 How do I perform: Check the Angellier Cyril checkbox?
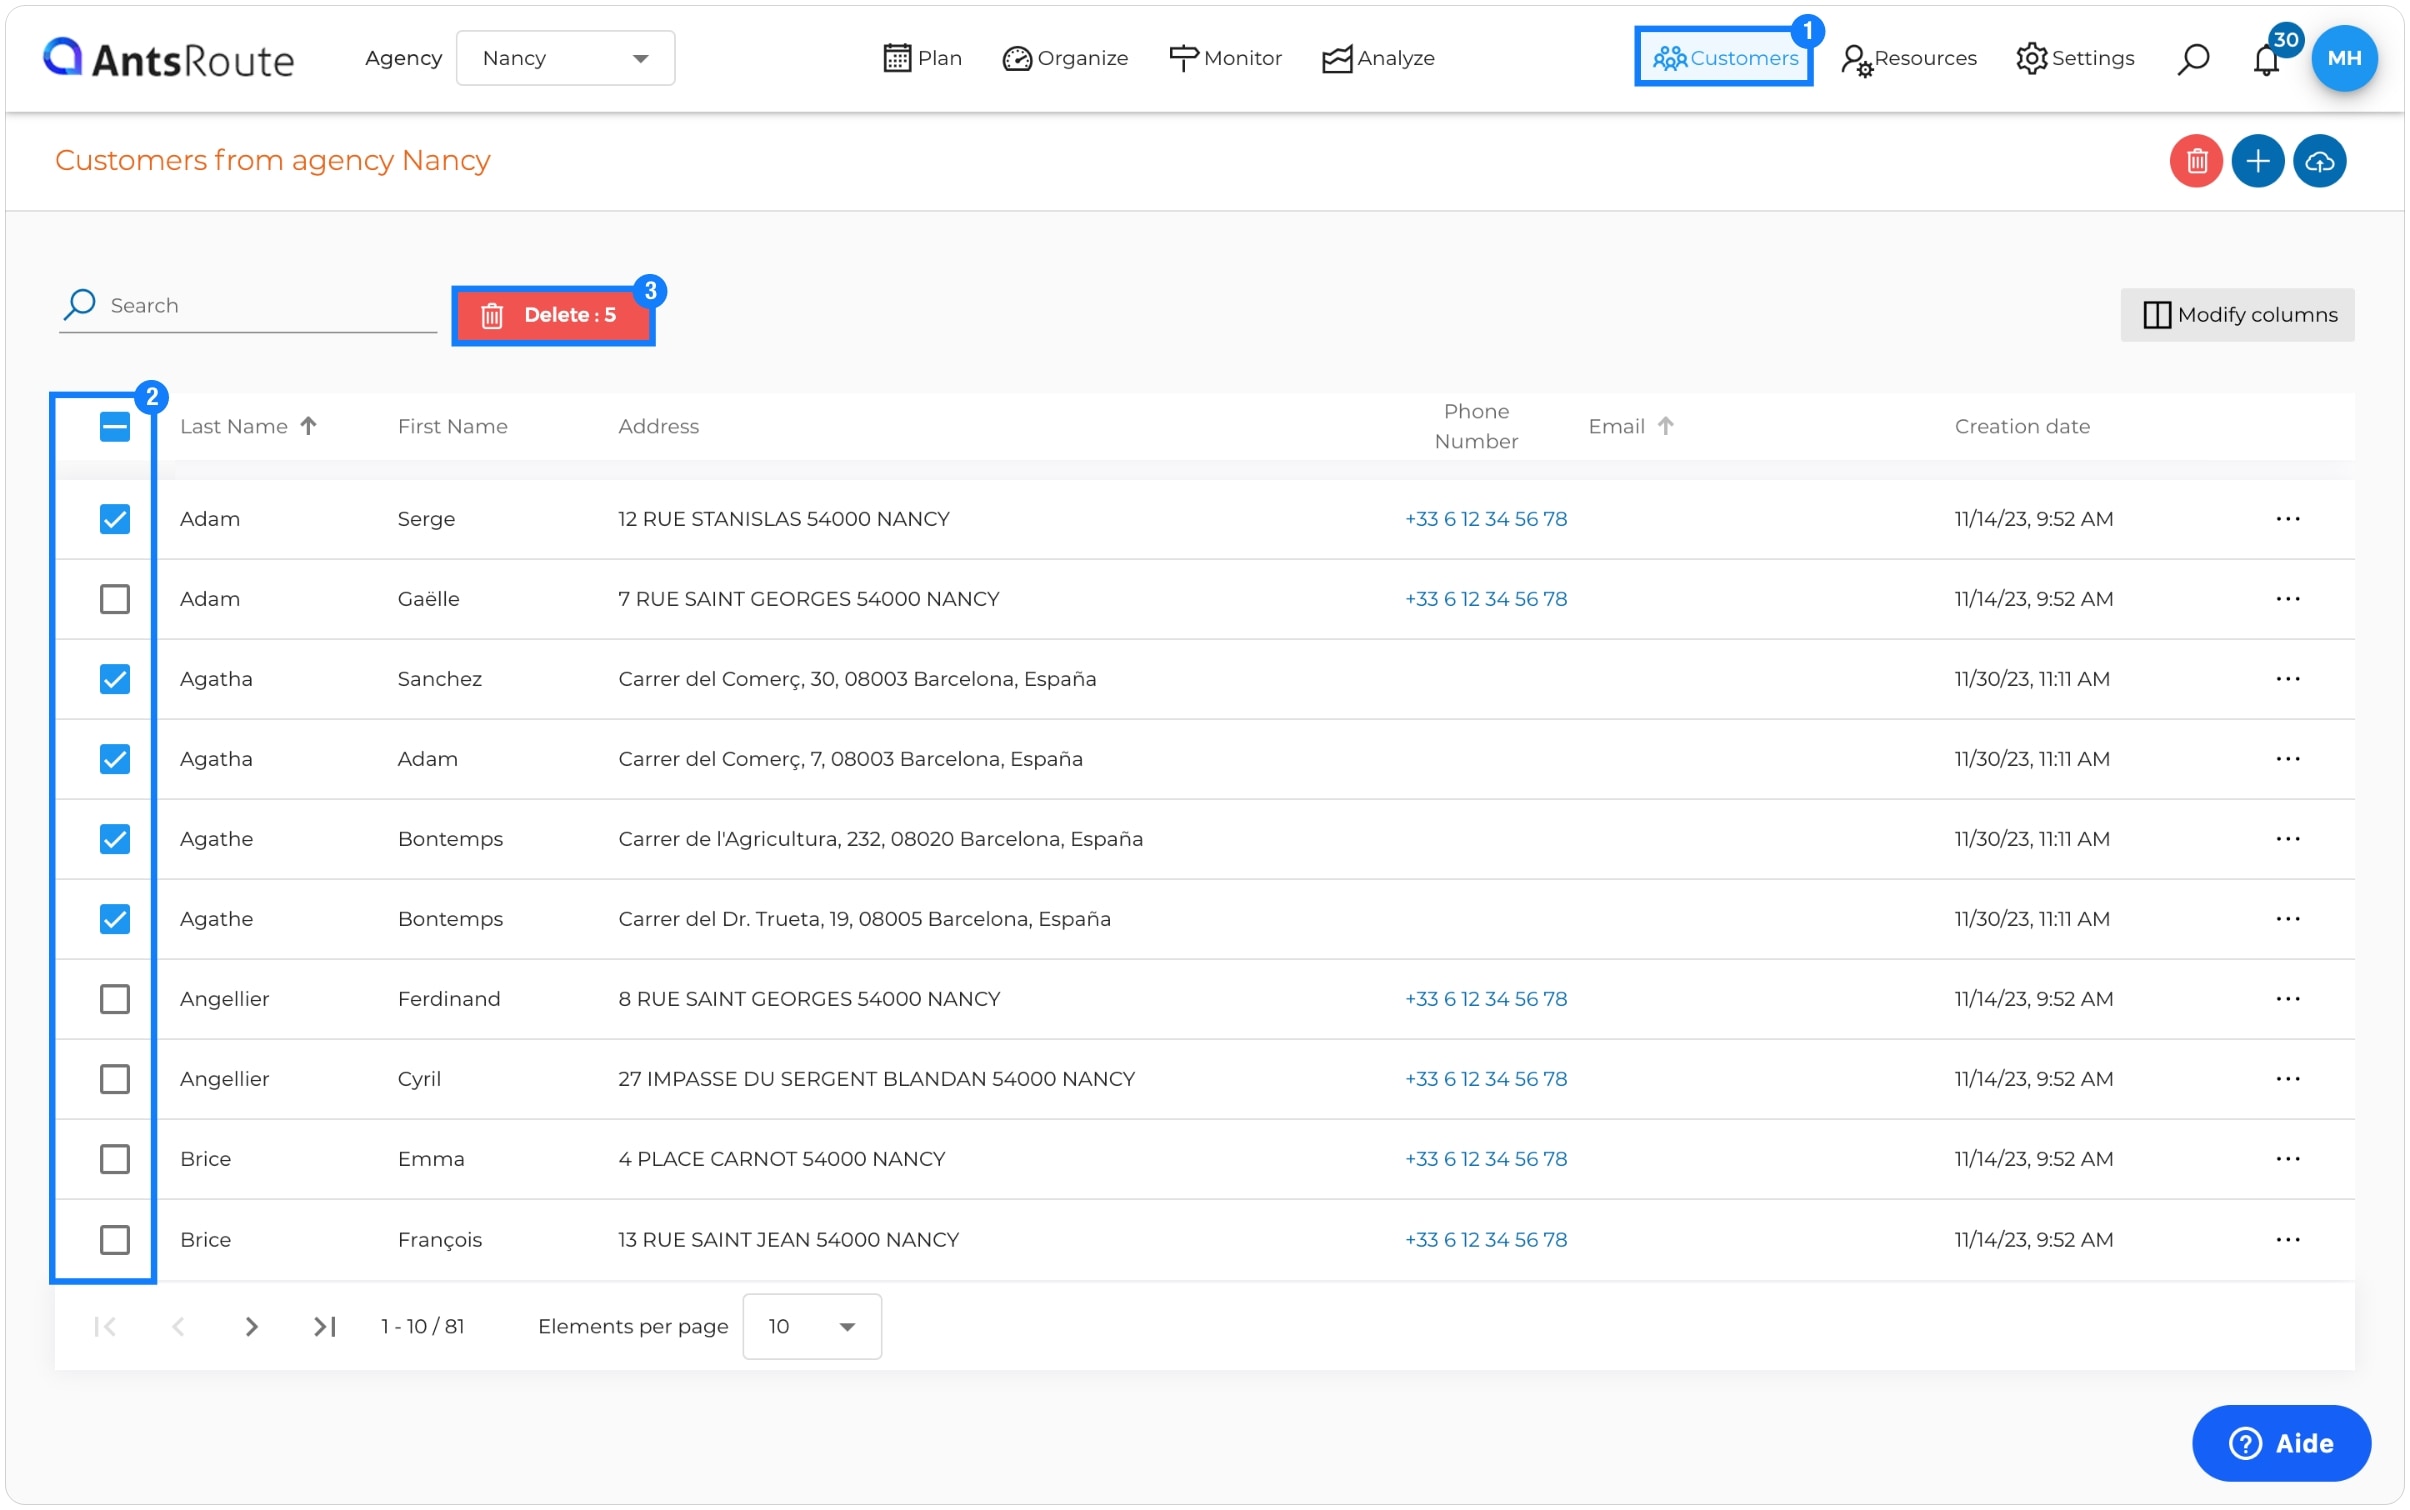click(x=115, y=1079)
